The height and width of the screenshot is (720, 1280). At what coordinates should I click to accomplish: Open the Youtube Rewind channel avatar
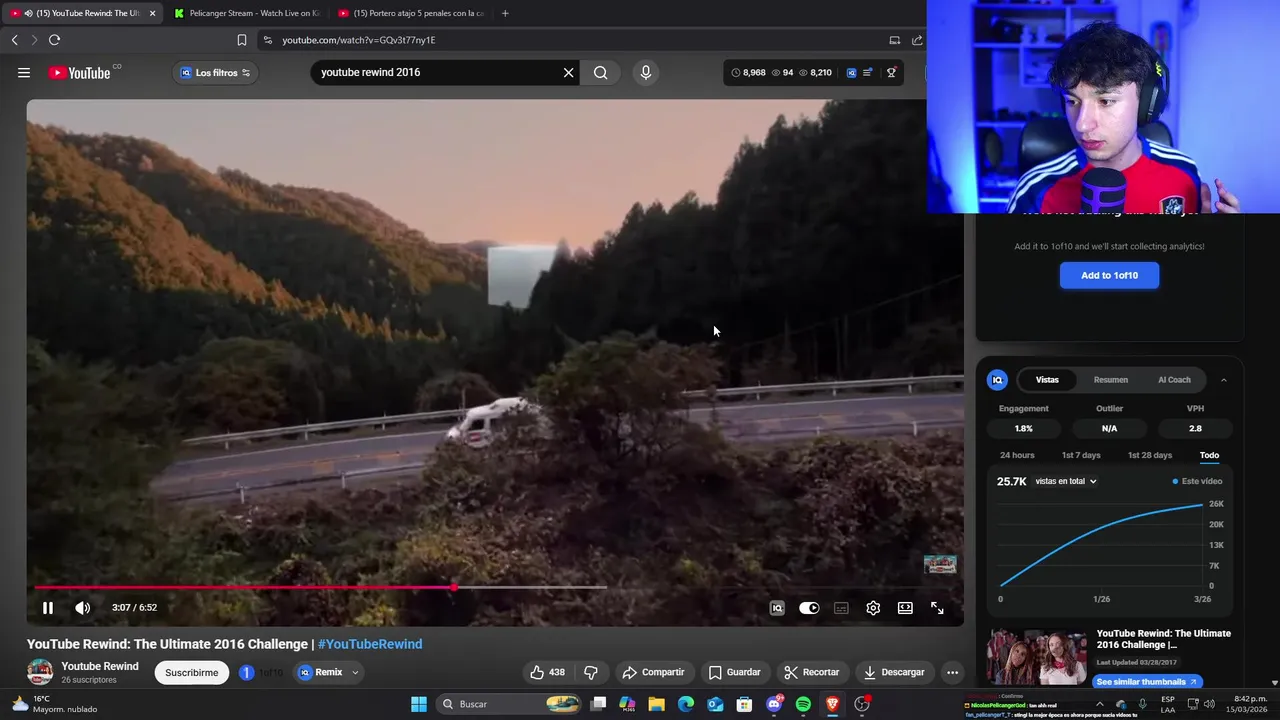pyautogui.click(x=40, y=672)
